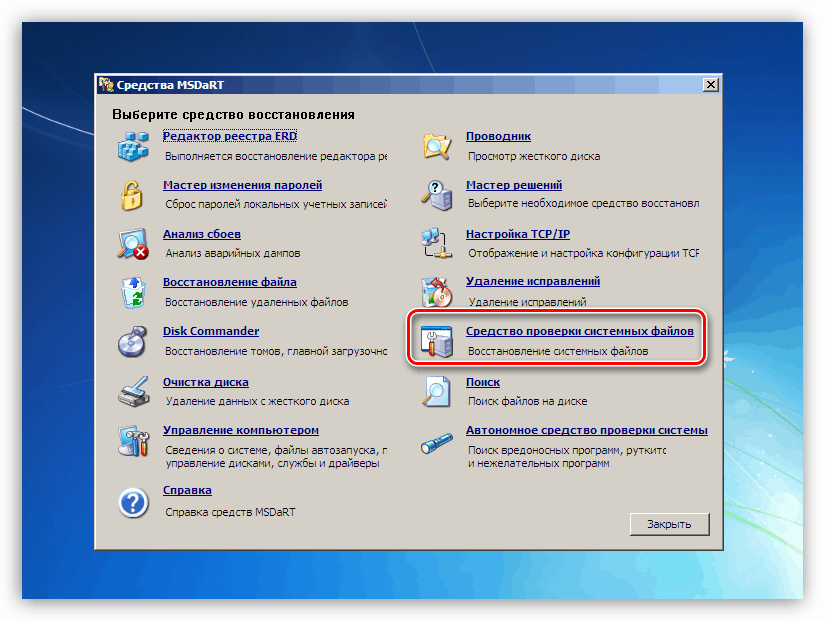Launch Автономное средство проверки системы link
This screenshot has width=825, height=621.
(587, 430)
